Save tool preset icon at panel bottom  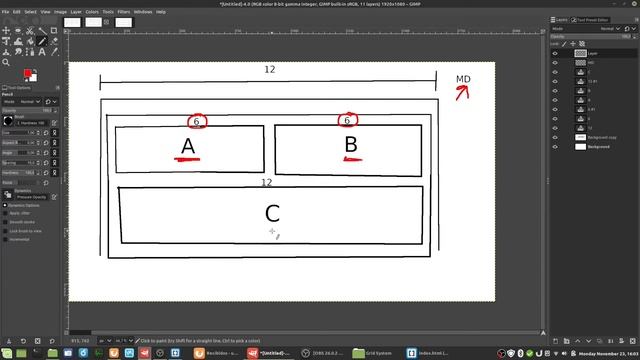(9, 341)
